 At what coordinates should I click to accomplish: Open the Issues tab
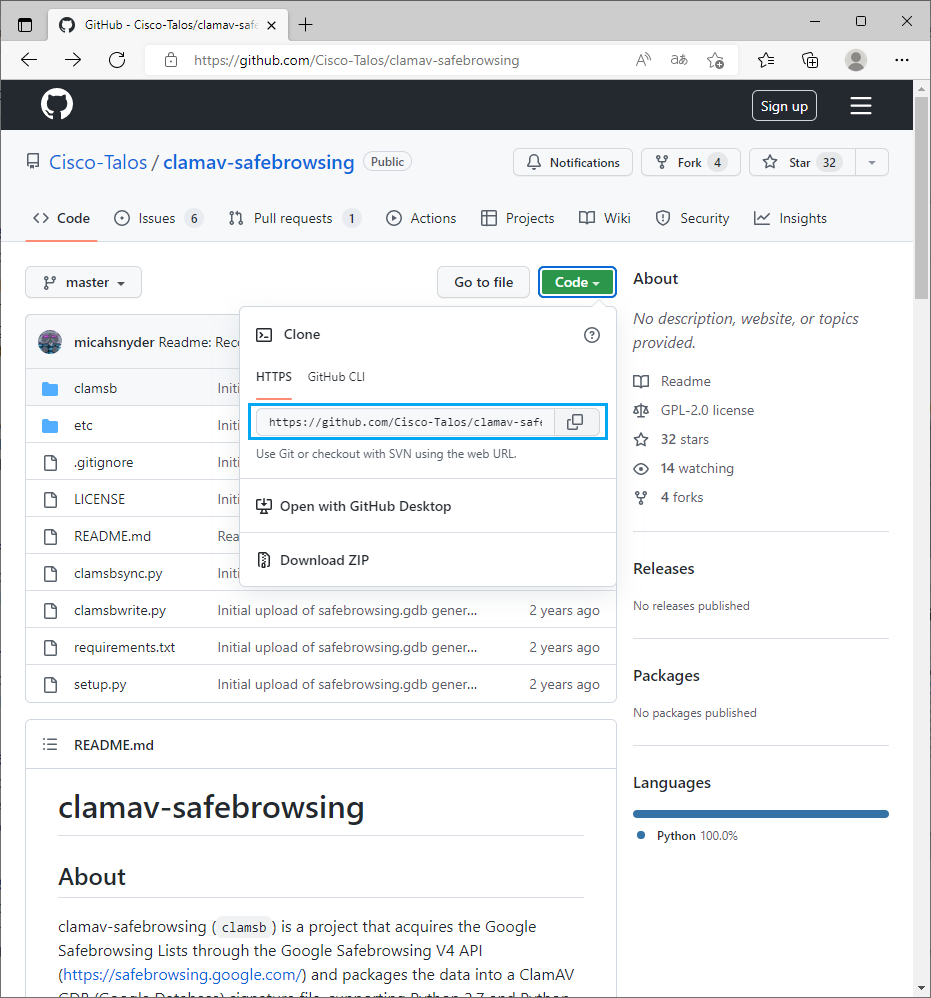[x=158, y=218]
